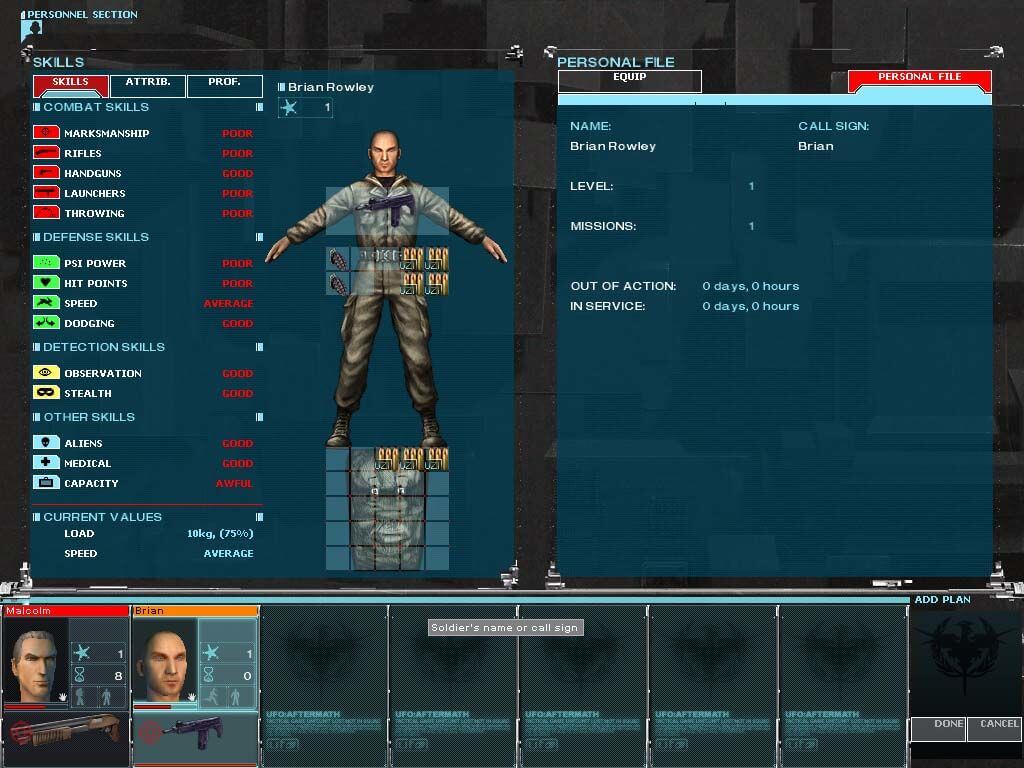Select first Uzi ammo clip in backpack
This screenshot has width=1024, height=768.
[x=387, y=459]
